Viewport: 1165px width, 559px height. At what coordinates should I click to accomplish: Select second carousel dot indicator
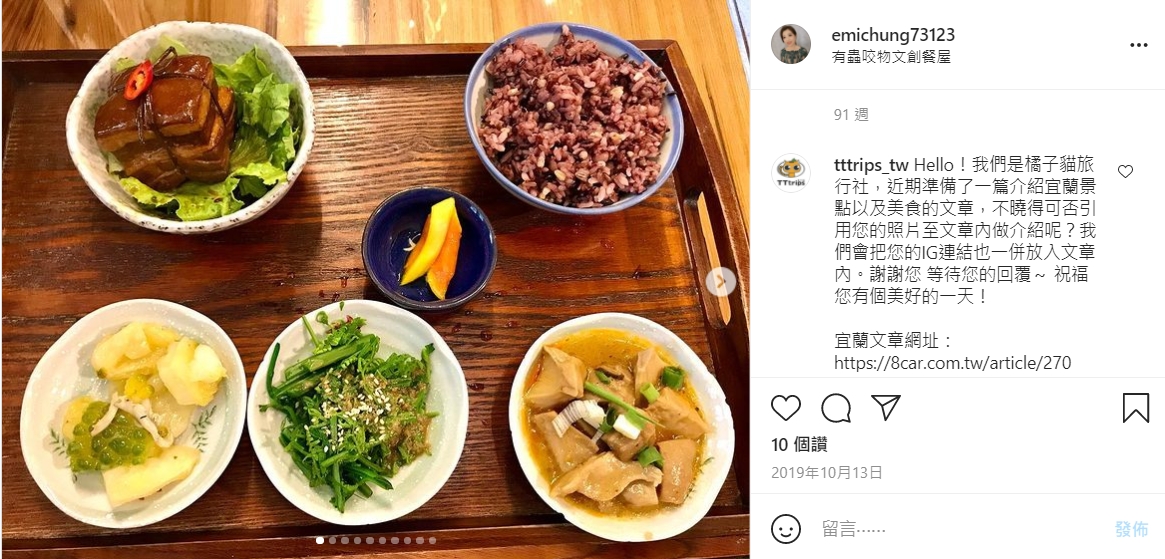pyautogui.click(x=333, y=540)
